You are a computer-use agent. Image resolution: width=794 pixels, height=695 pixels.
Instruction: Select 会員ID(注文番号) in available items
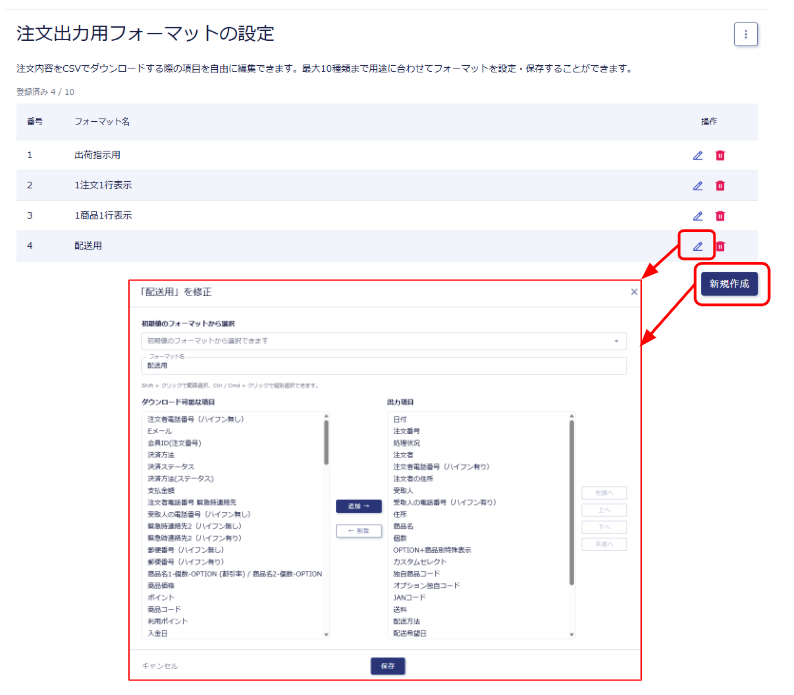pyautogui.click(x=174, y=443)
